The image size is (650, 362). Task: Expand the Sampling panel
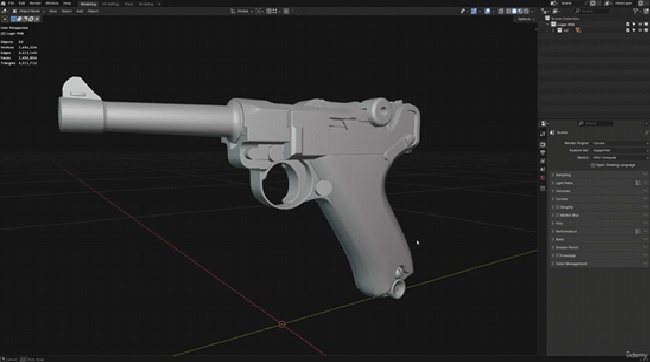599,175
